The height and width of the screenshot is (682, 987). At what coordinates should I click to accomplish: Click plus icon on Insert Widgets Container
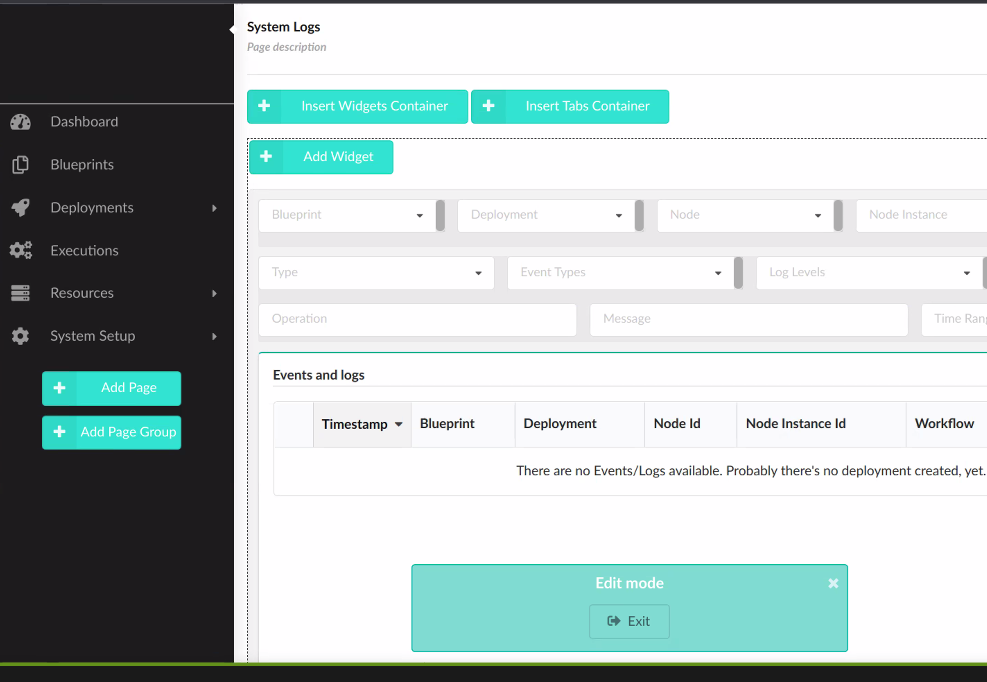pos(264,106)
